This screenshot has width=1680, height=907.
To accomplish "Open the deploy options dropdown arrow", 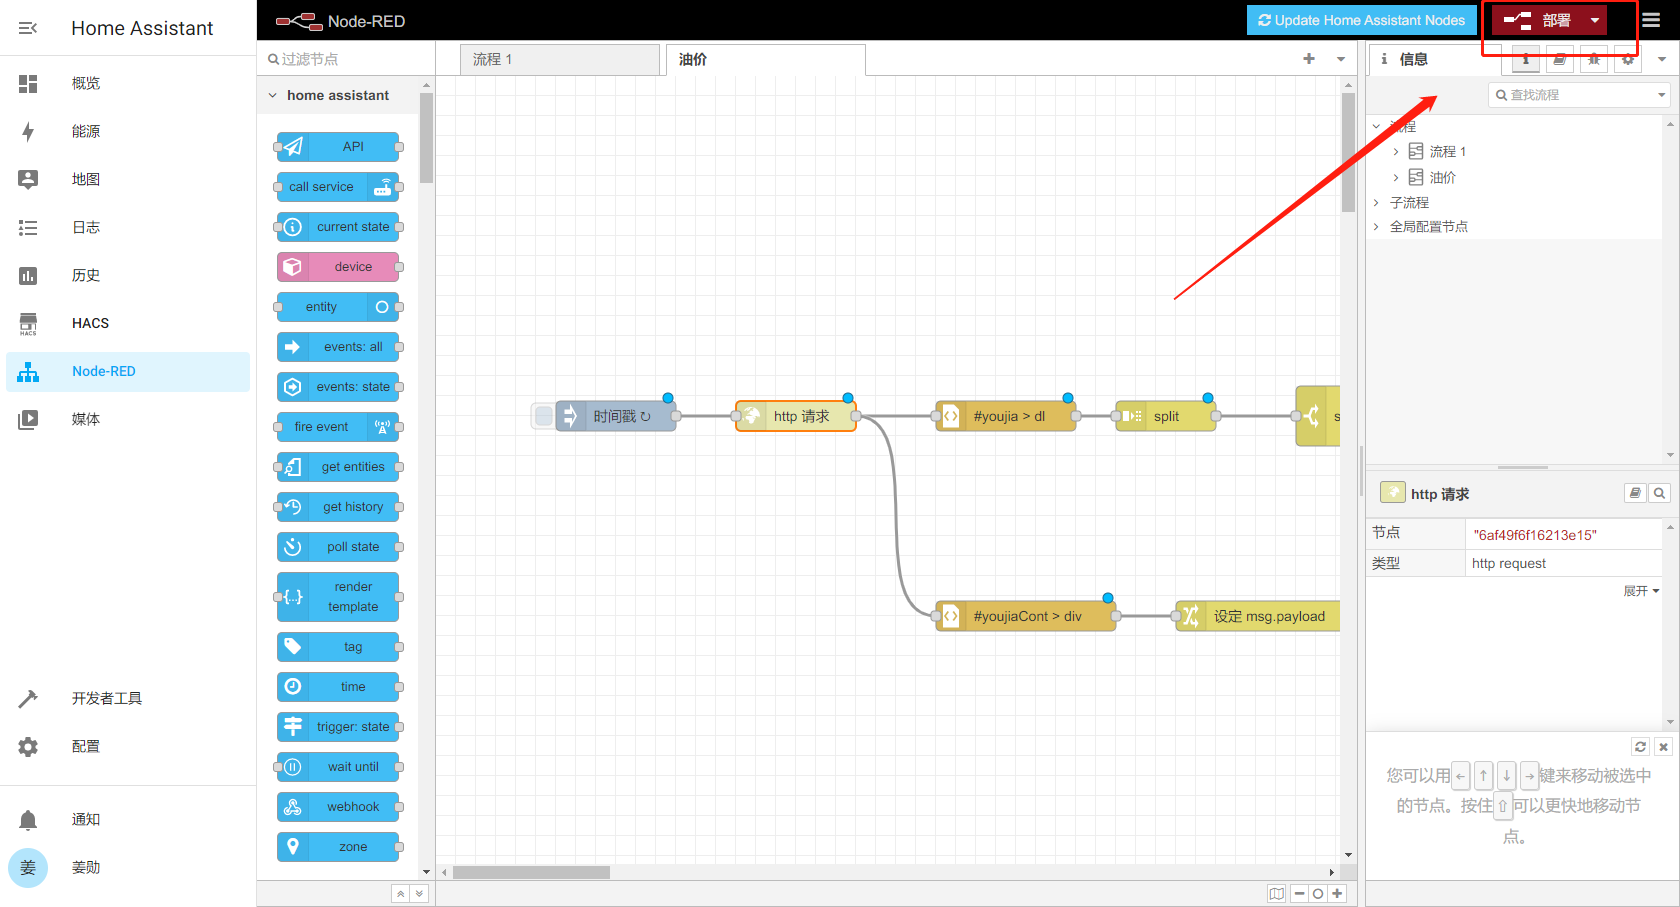I will [x=1595, y=20].
